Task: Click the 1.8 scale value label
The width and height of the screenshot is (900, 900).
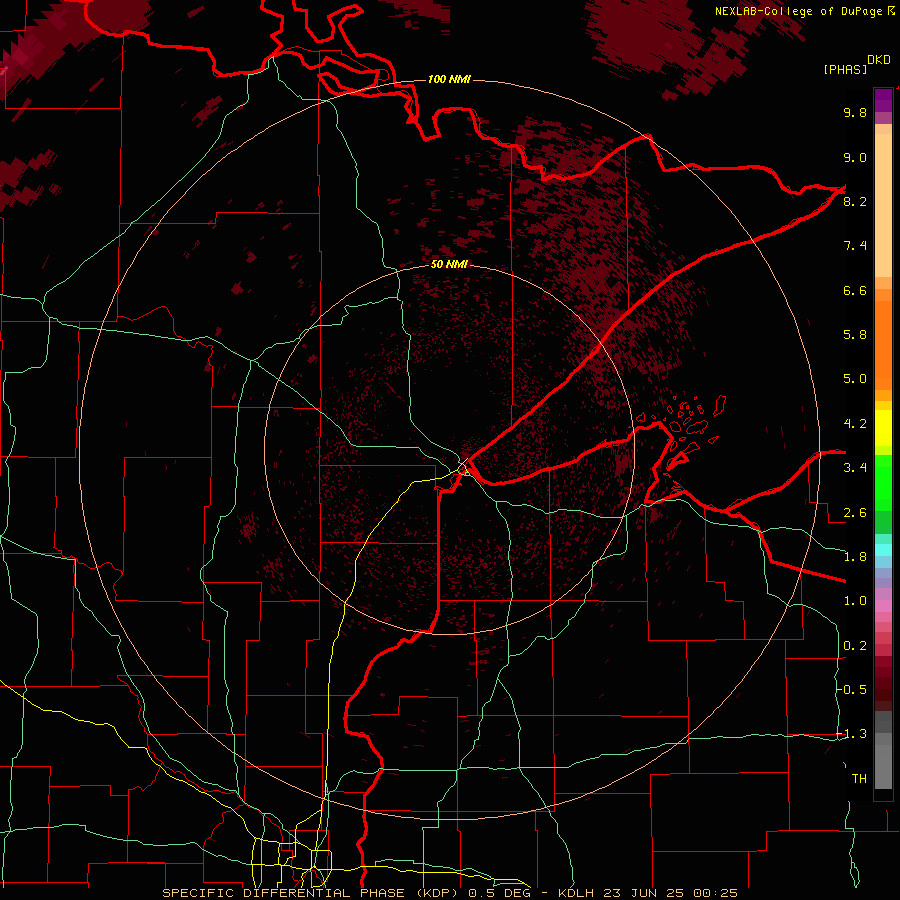Action: point(855,557)
